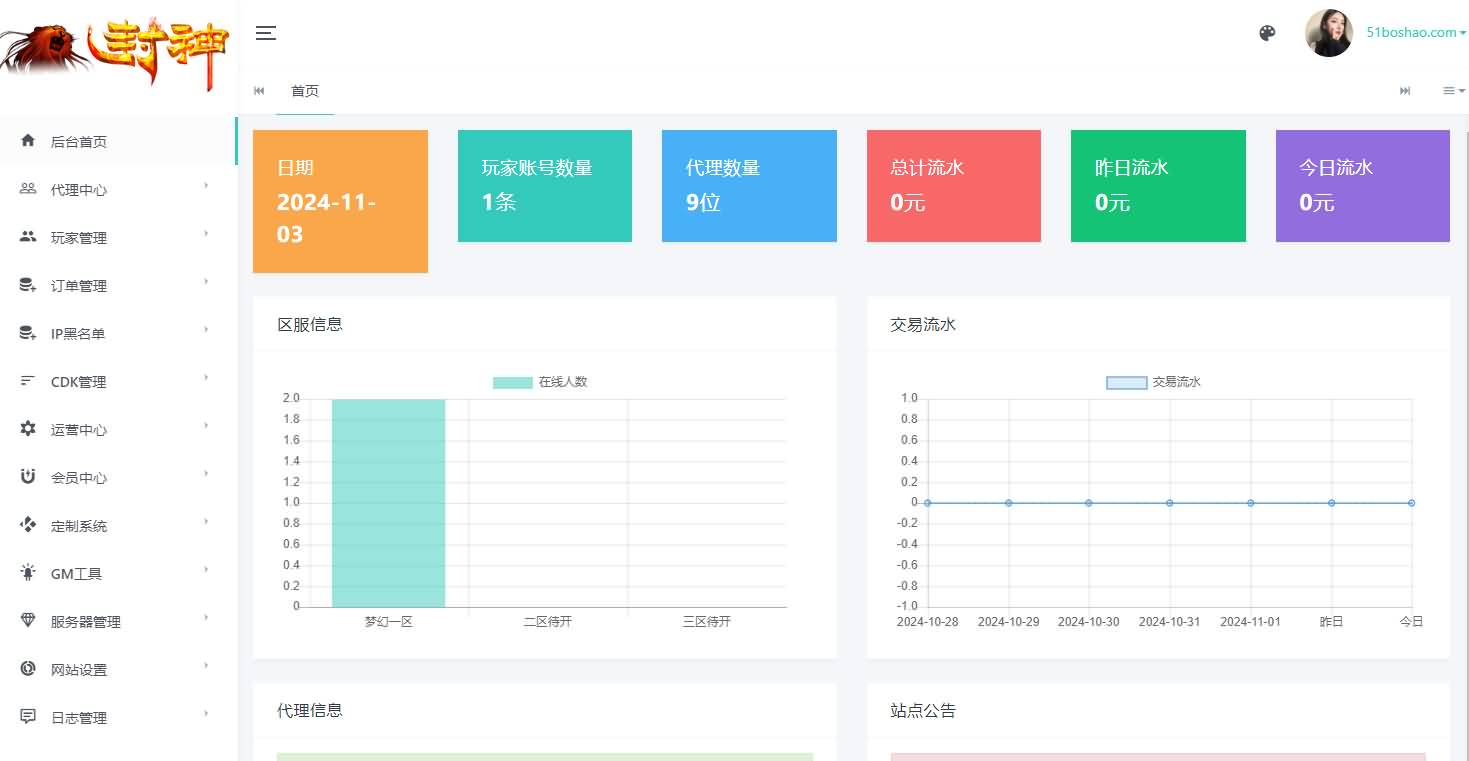Expand the 运营中心 sidebar menu

[x=79, y=429]
